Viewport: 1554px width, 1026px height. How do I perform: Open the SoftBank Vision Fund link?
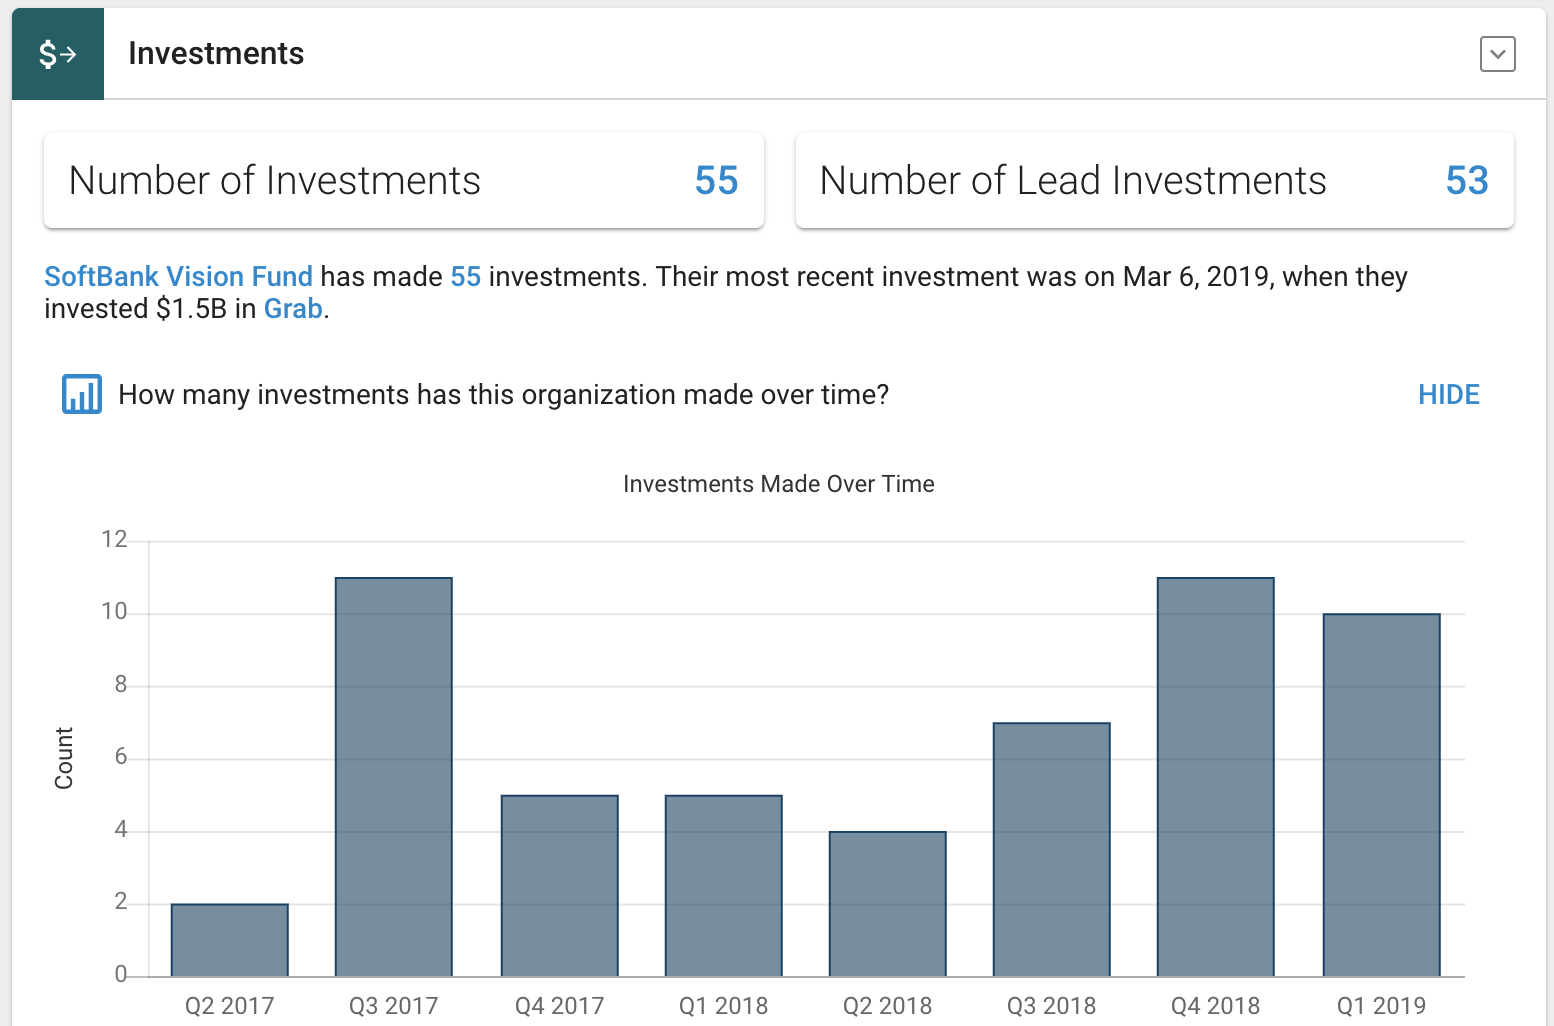click(178, 276)
